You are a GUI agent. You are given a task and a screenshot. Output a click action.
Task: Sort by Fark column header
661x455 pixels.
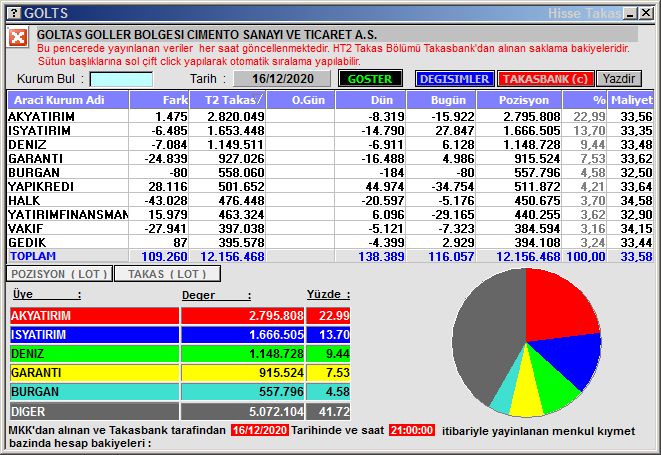pos(159,100)
